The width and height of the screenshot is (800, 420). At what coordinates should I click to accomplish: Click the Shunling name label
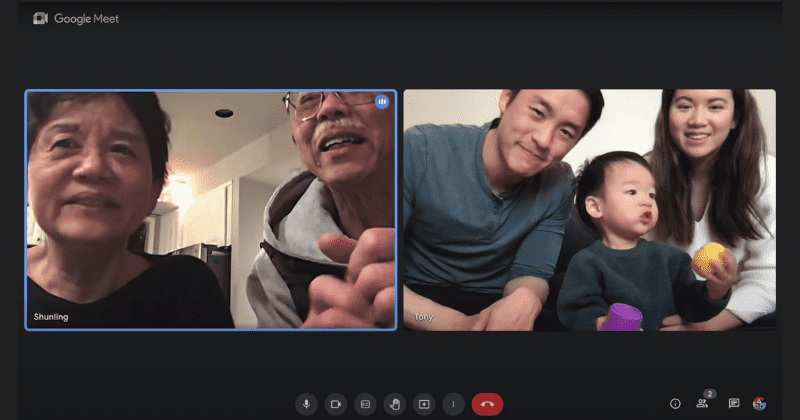[x=51, y=317]
